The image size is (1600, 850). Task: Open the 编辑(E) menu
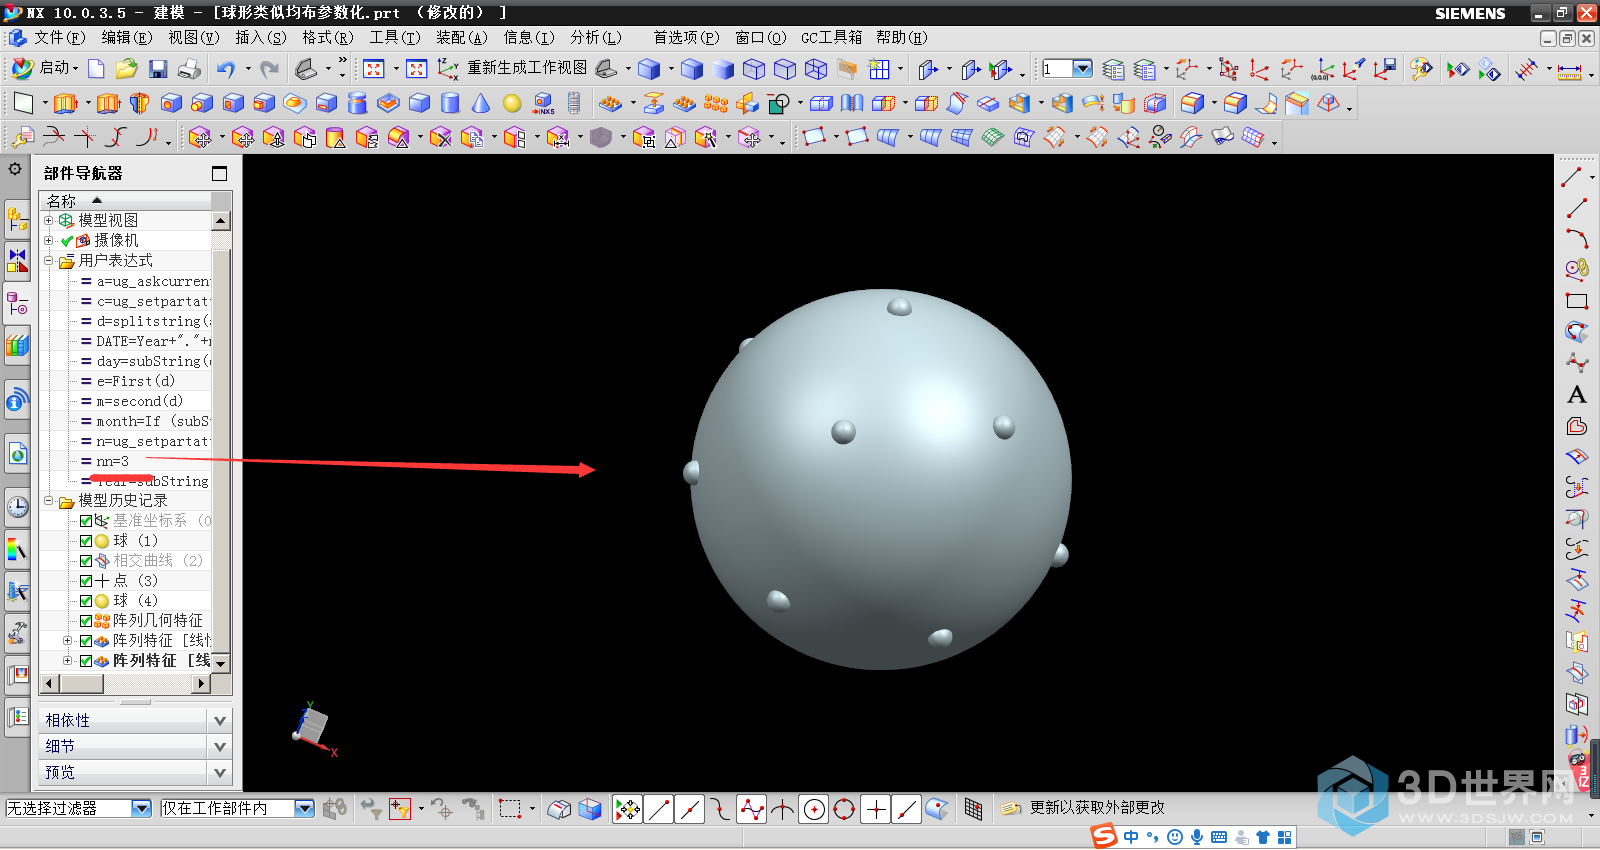[x=126, y=37]
